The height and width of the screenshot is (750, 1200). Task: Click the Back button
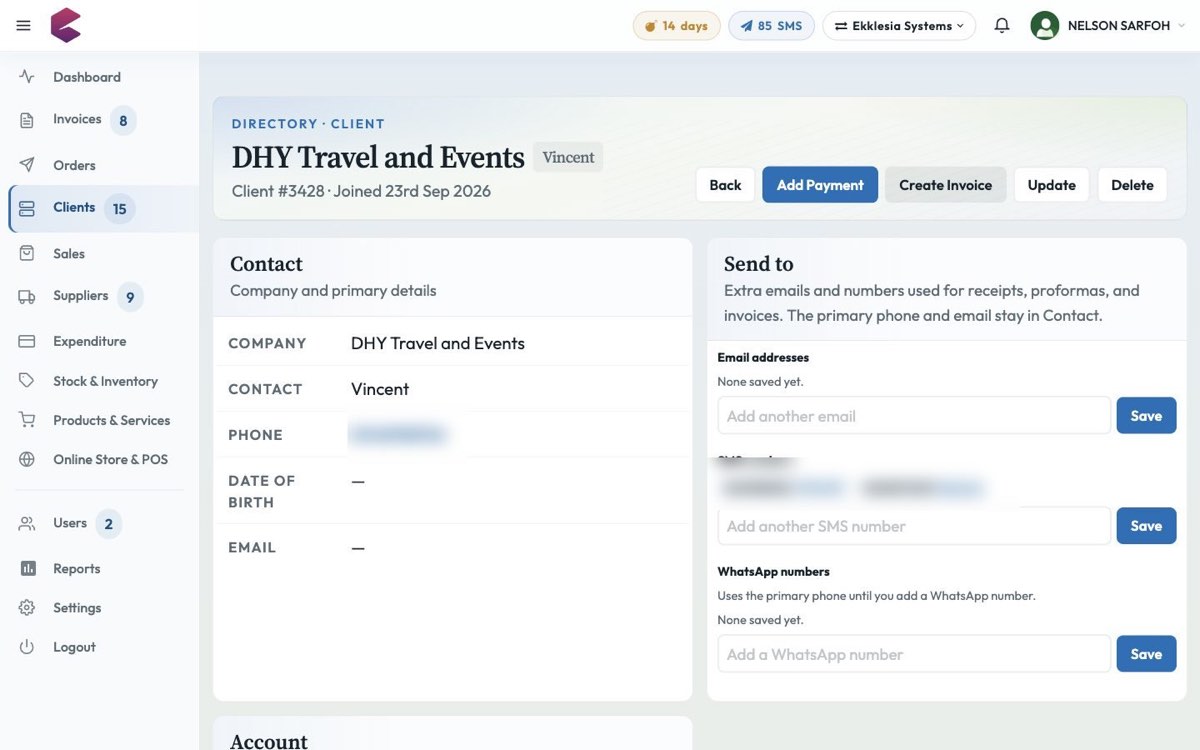point(725,185)
